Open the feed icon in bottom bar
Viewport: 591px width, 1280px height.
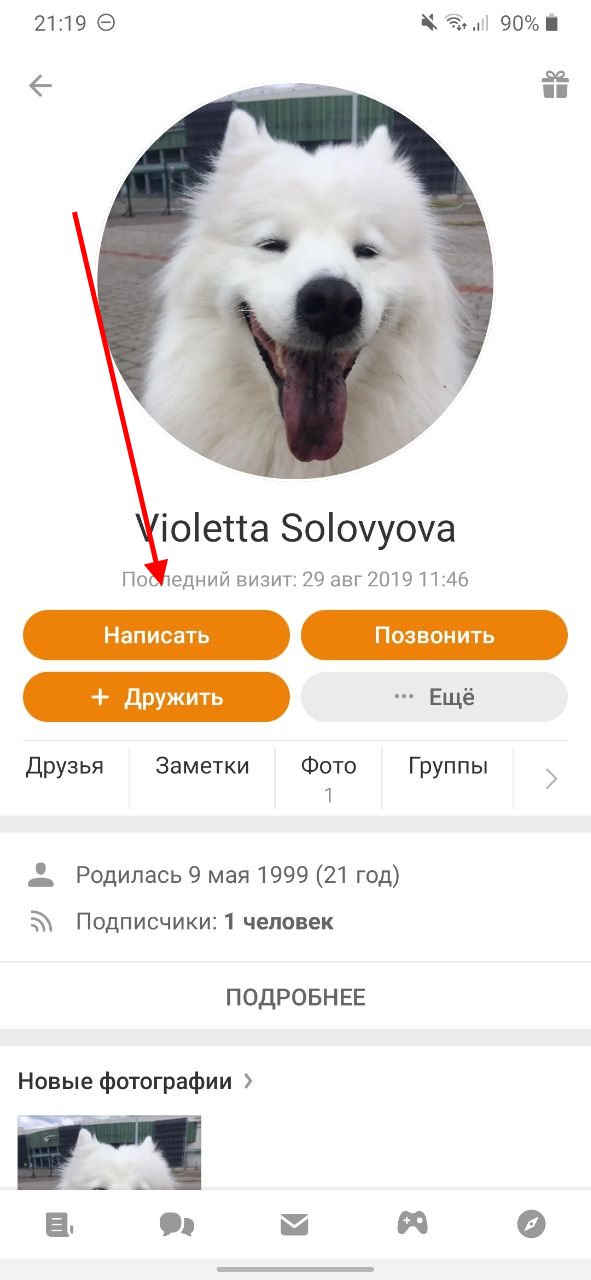(60, 1224)
